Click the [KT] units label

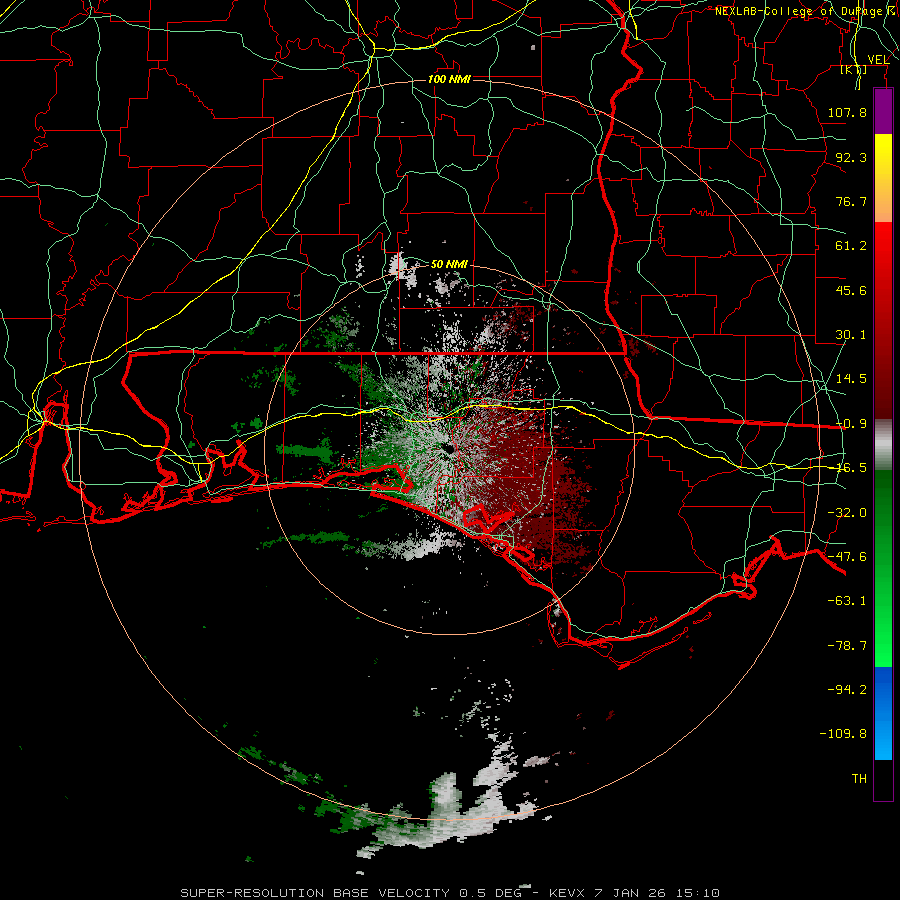click(854, 70)
